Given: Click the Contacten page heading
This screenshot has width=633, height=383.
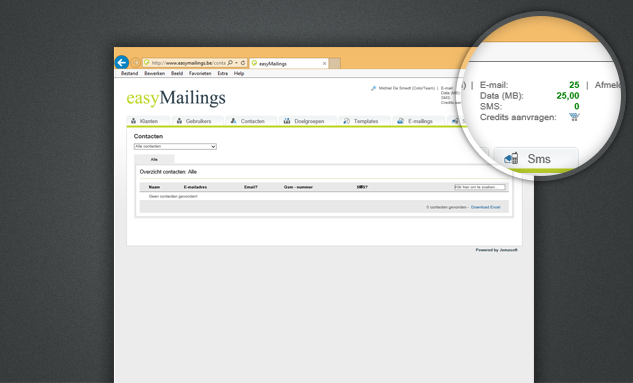Looking at the screenshot, I should coord(148,136).
